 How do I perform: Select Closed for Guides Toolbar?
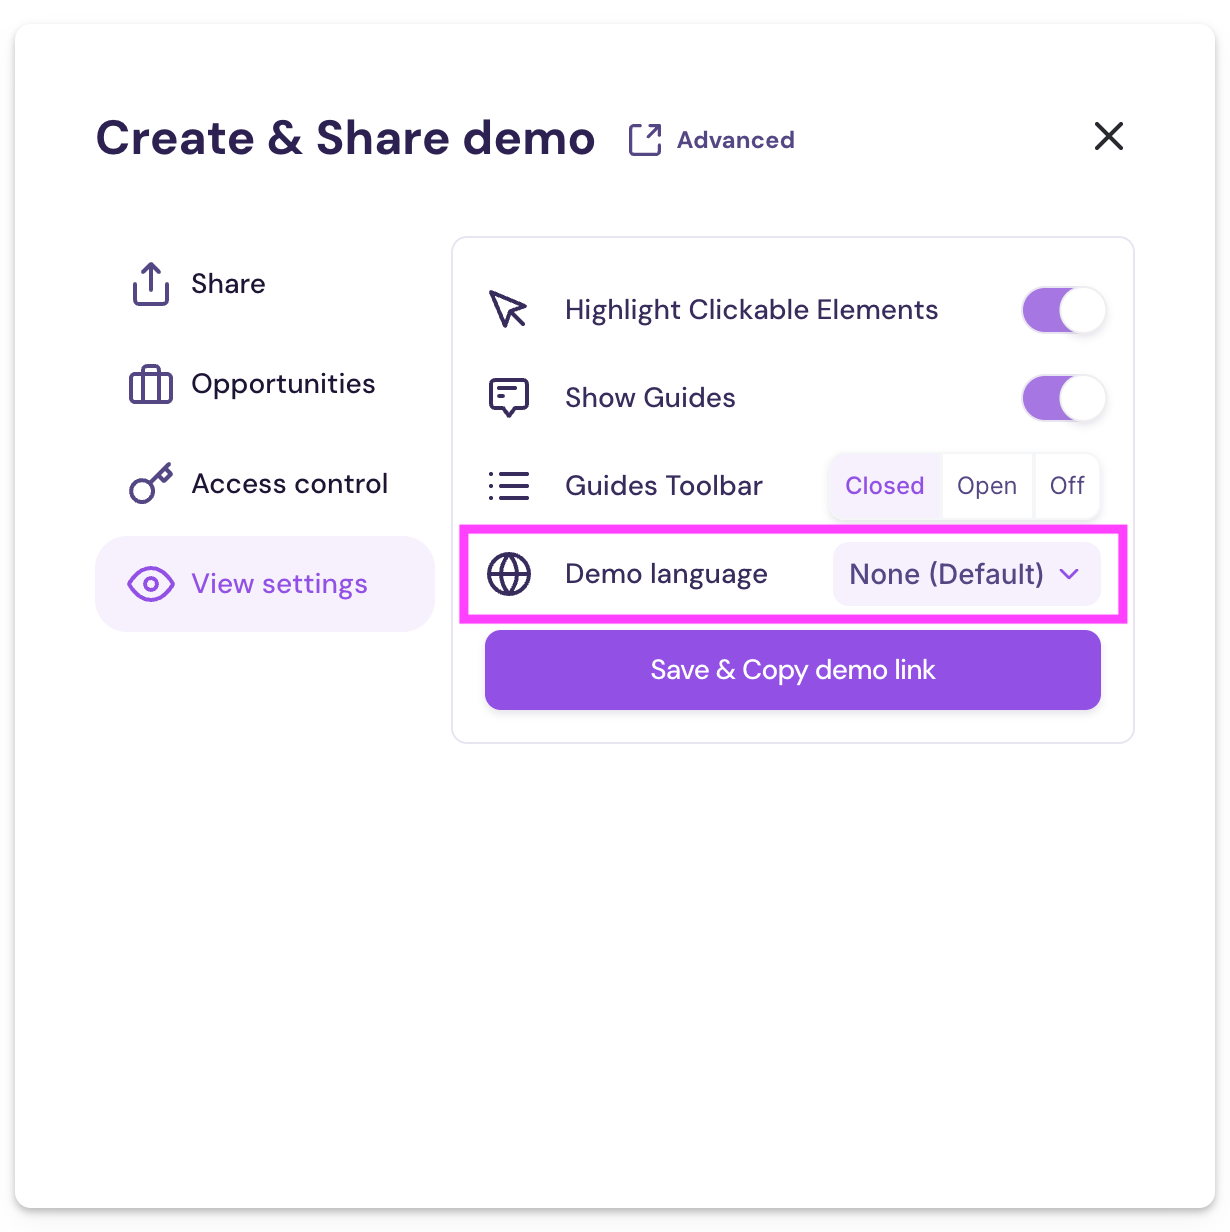884,486
